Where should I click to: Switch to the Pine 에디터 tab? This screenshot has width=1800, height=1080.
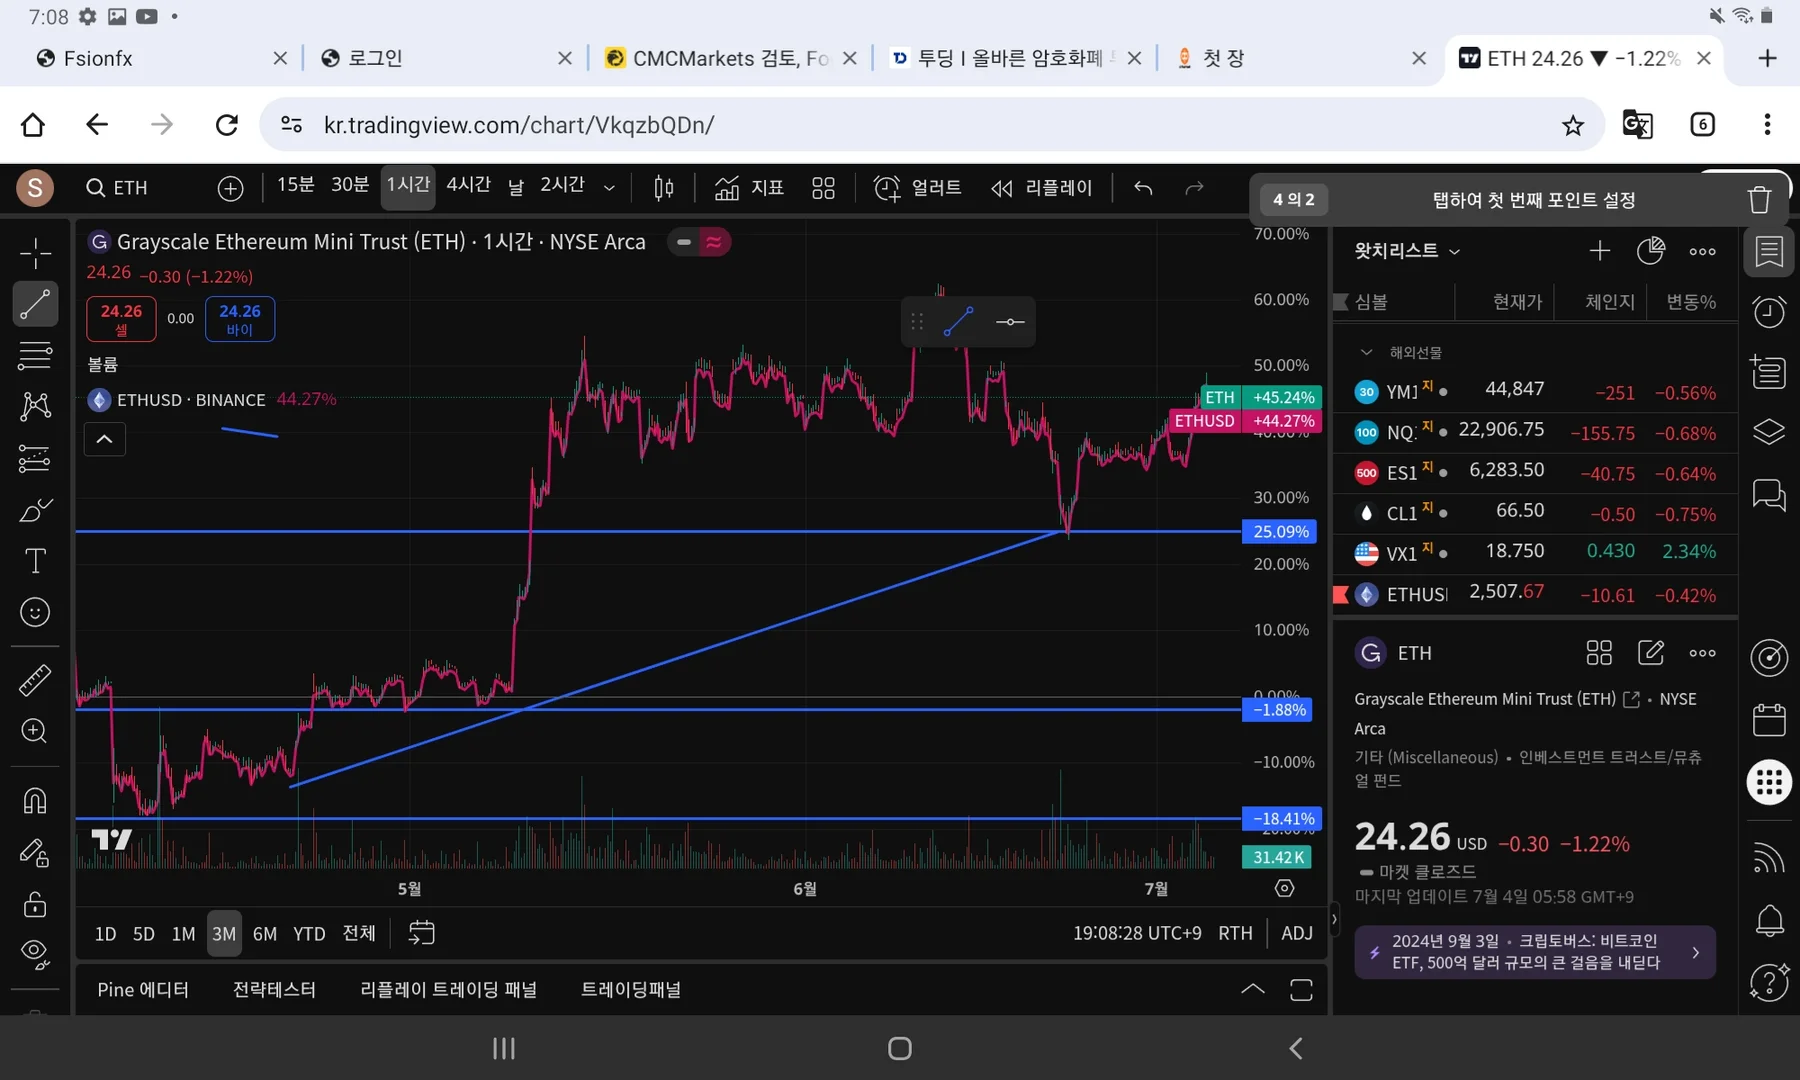coord(143,990)
